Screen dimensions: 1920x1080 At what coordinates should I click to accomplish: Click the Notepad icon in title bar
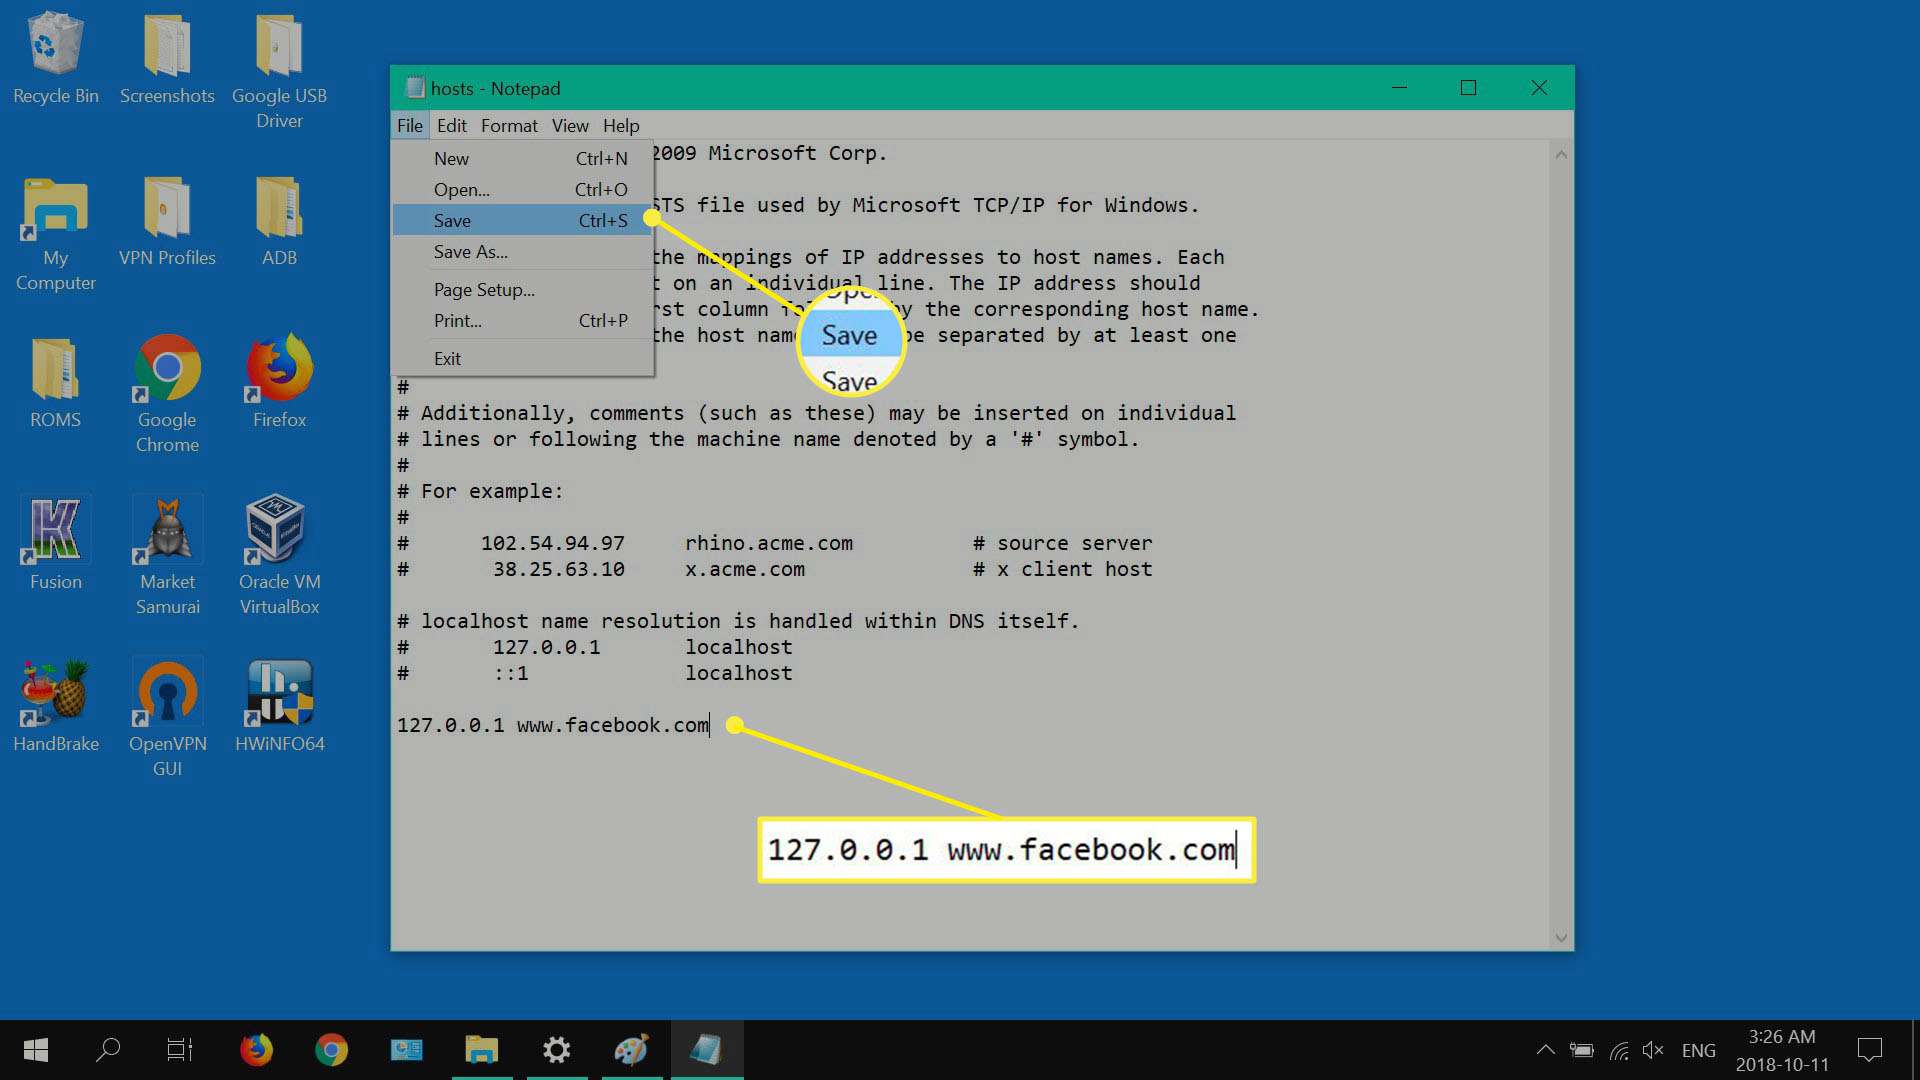click(414, 88)
